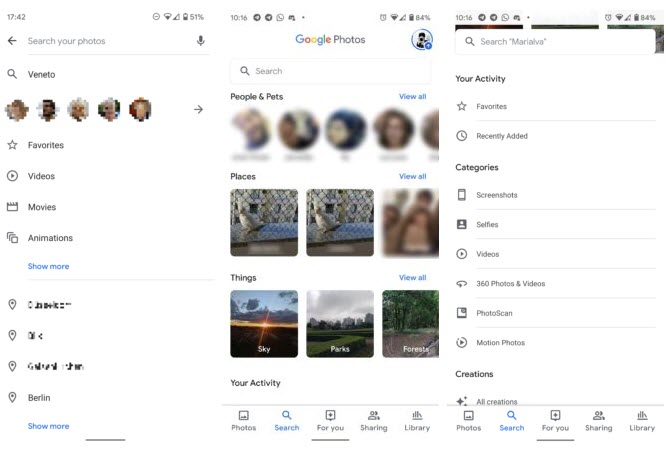
Task: Open the Parks photo thumbnail
Action: point(340,324)
